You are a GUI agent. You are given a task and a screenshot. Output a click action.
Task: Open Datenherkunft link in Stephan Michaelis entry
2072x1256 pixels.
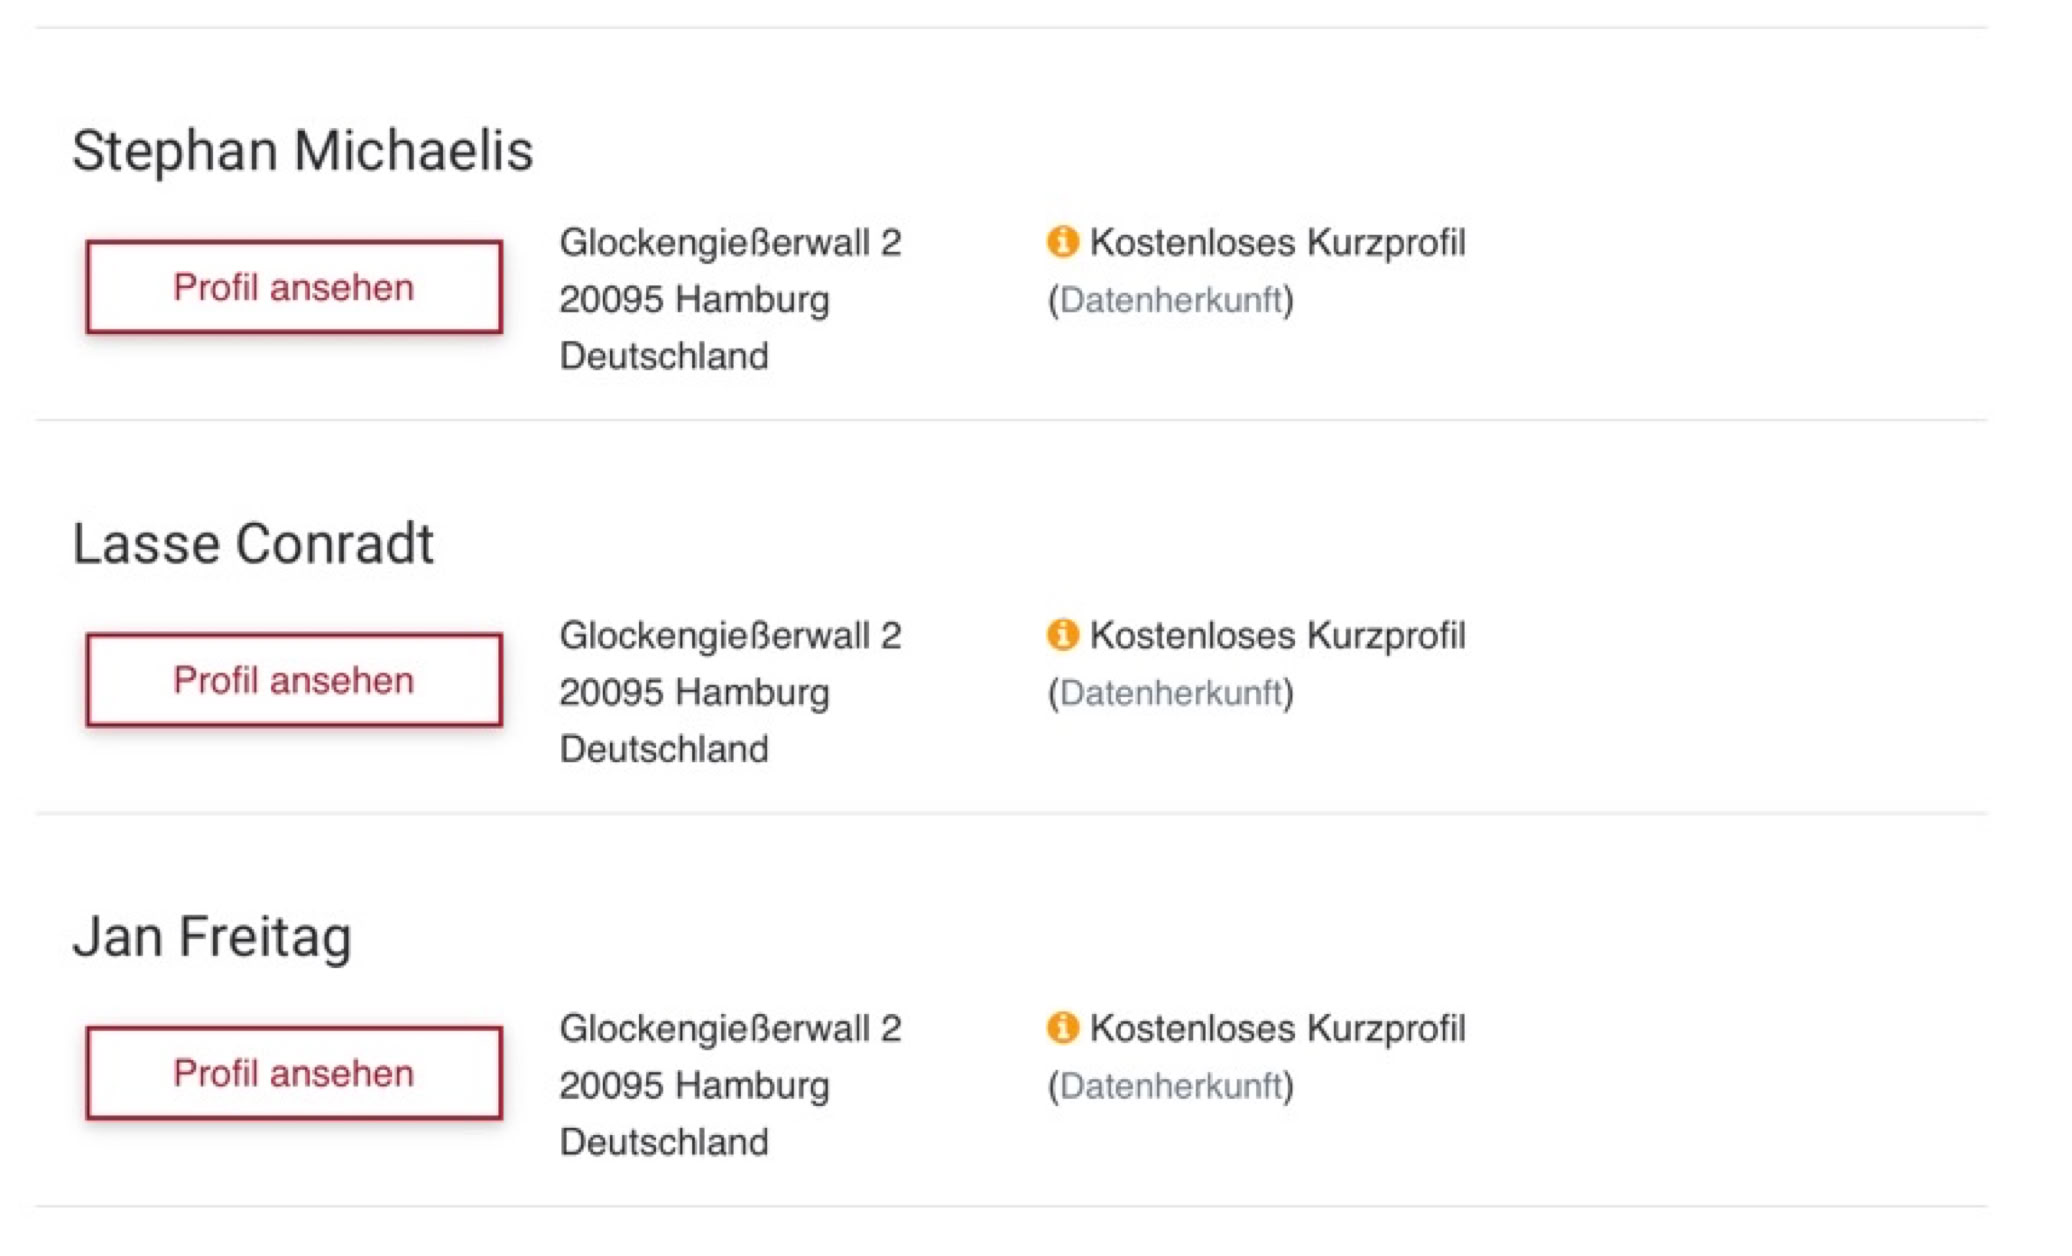point(1170,300)
